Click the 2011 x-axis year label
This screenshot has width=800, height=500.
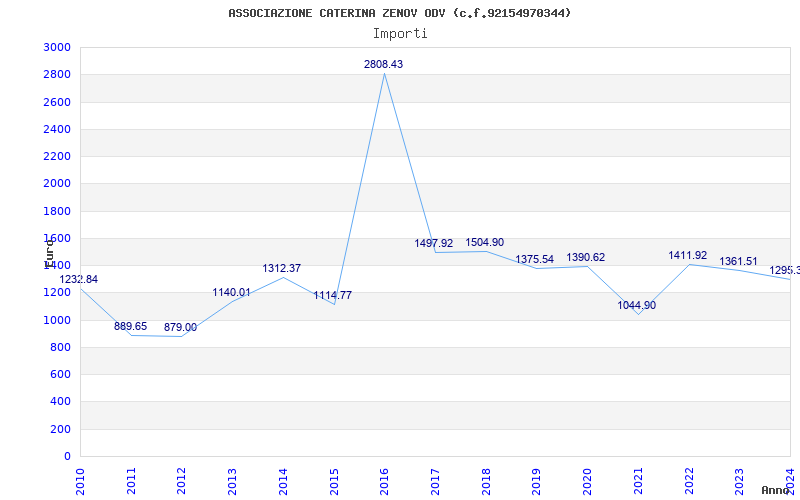coord(131,481)
